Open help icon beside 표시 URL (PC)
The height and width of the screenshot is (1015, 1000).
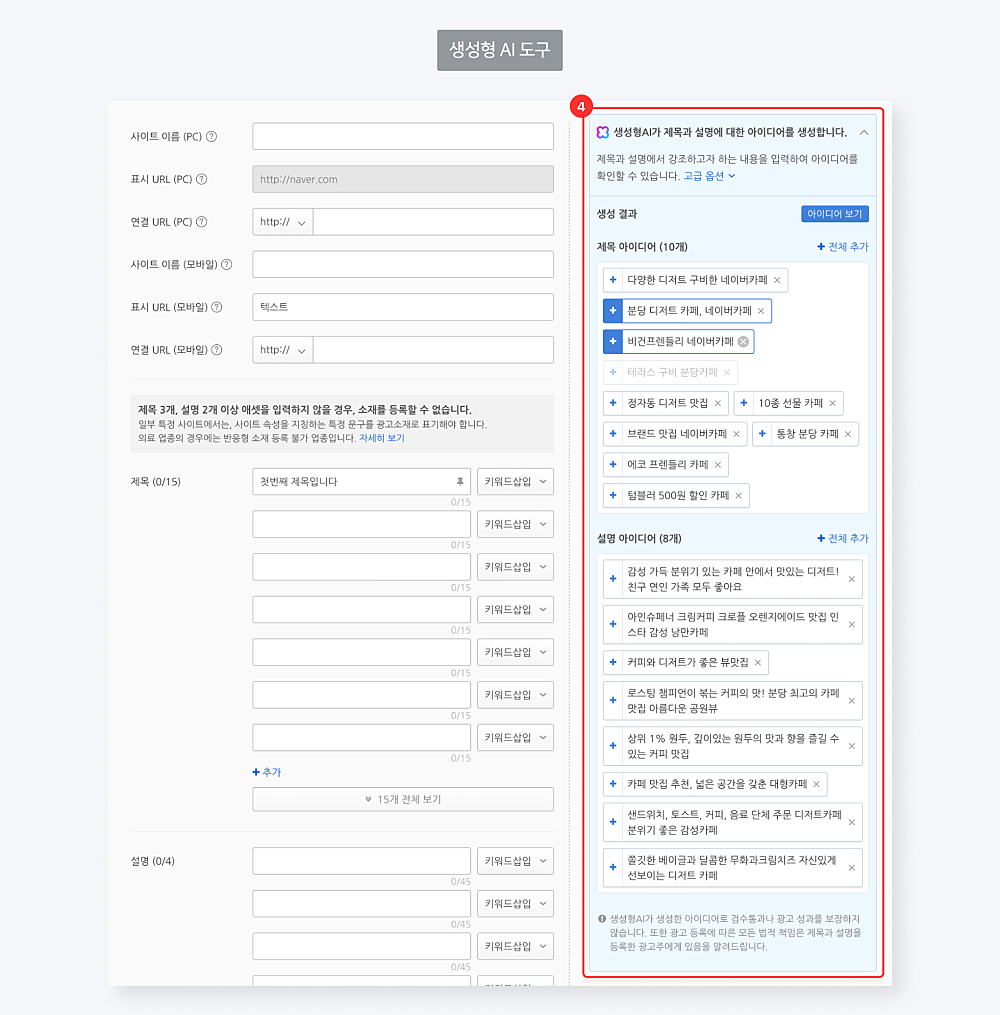pyautogui.click(x=202, y=179)
